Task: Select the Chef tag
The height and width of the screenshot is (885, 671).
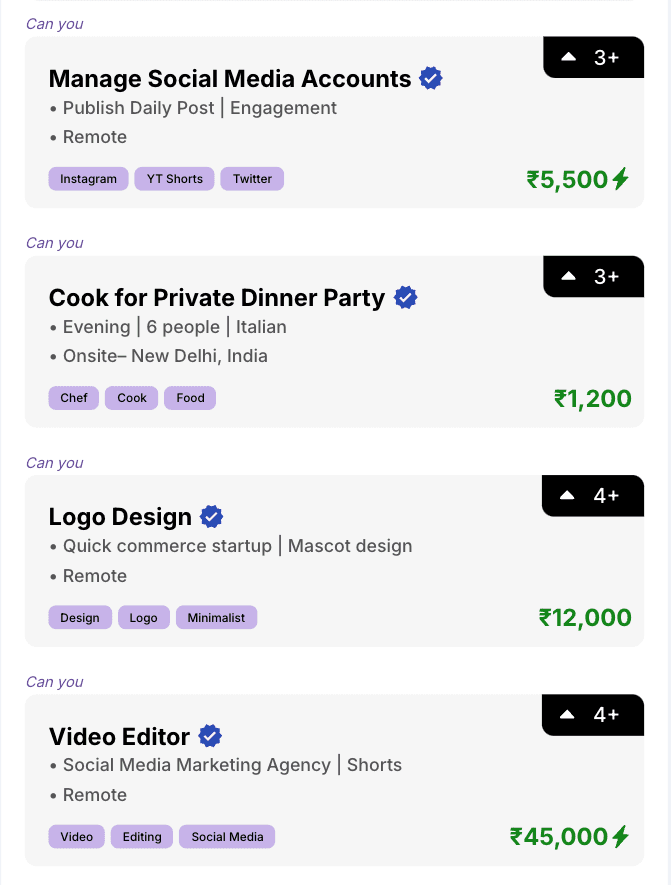Action: coord(74,398)
